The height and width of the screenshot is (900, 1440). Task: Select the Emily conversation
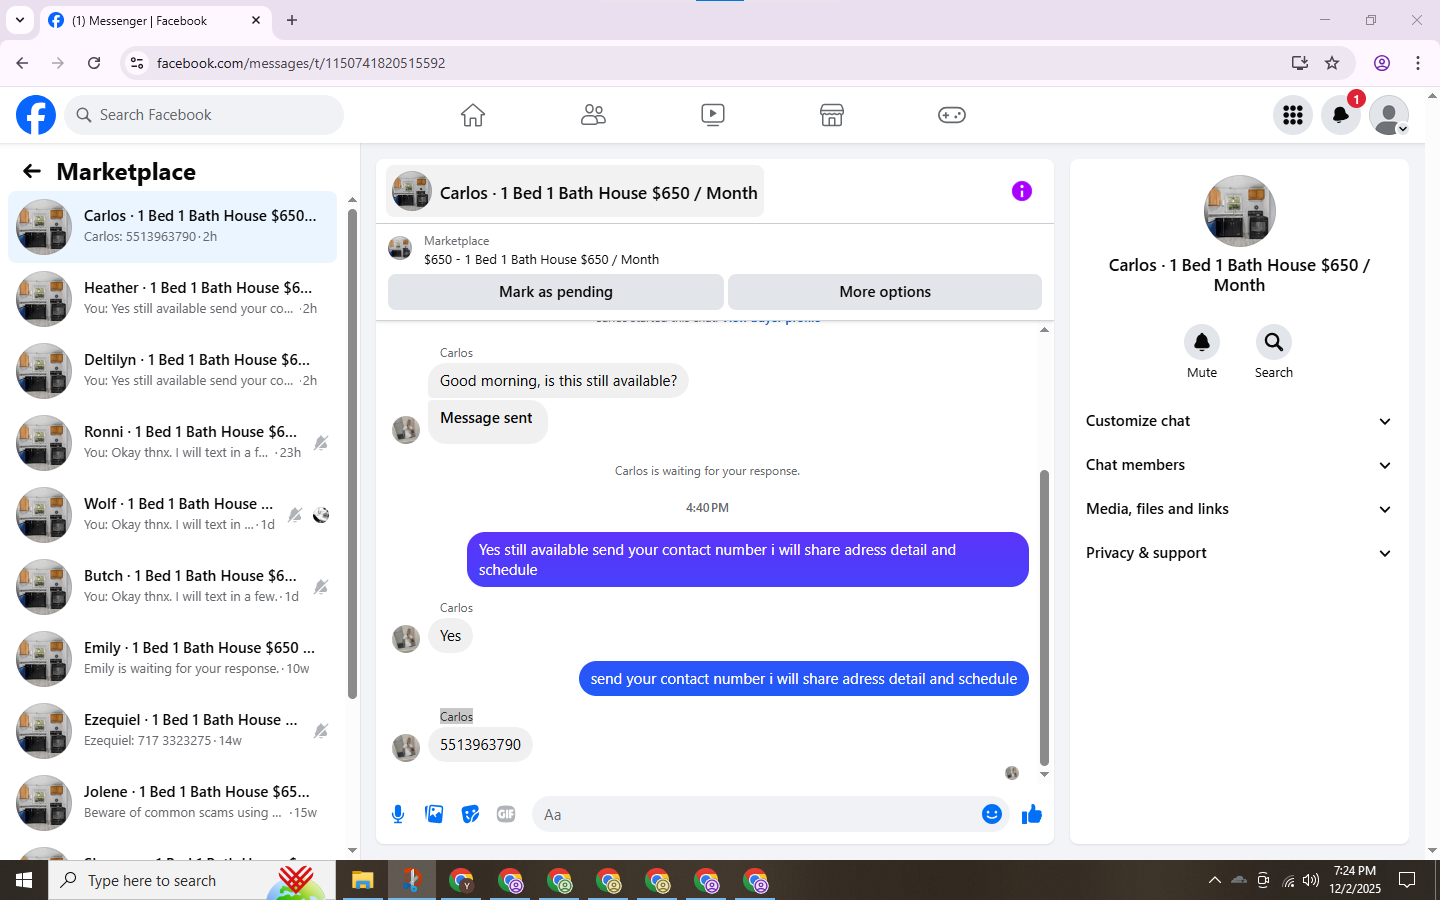[x=173, y=659]
